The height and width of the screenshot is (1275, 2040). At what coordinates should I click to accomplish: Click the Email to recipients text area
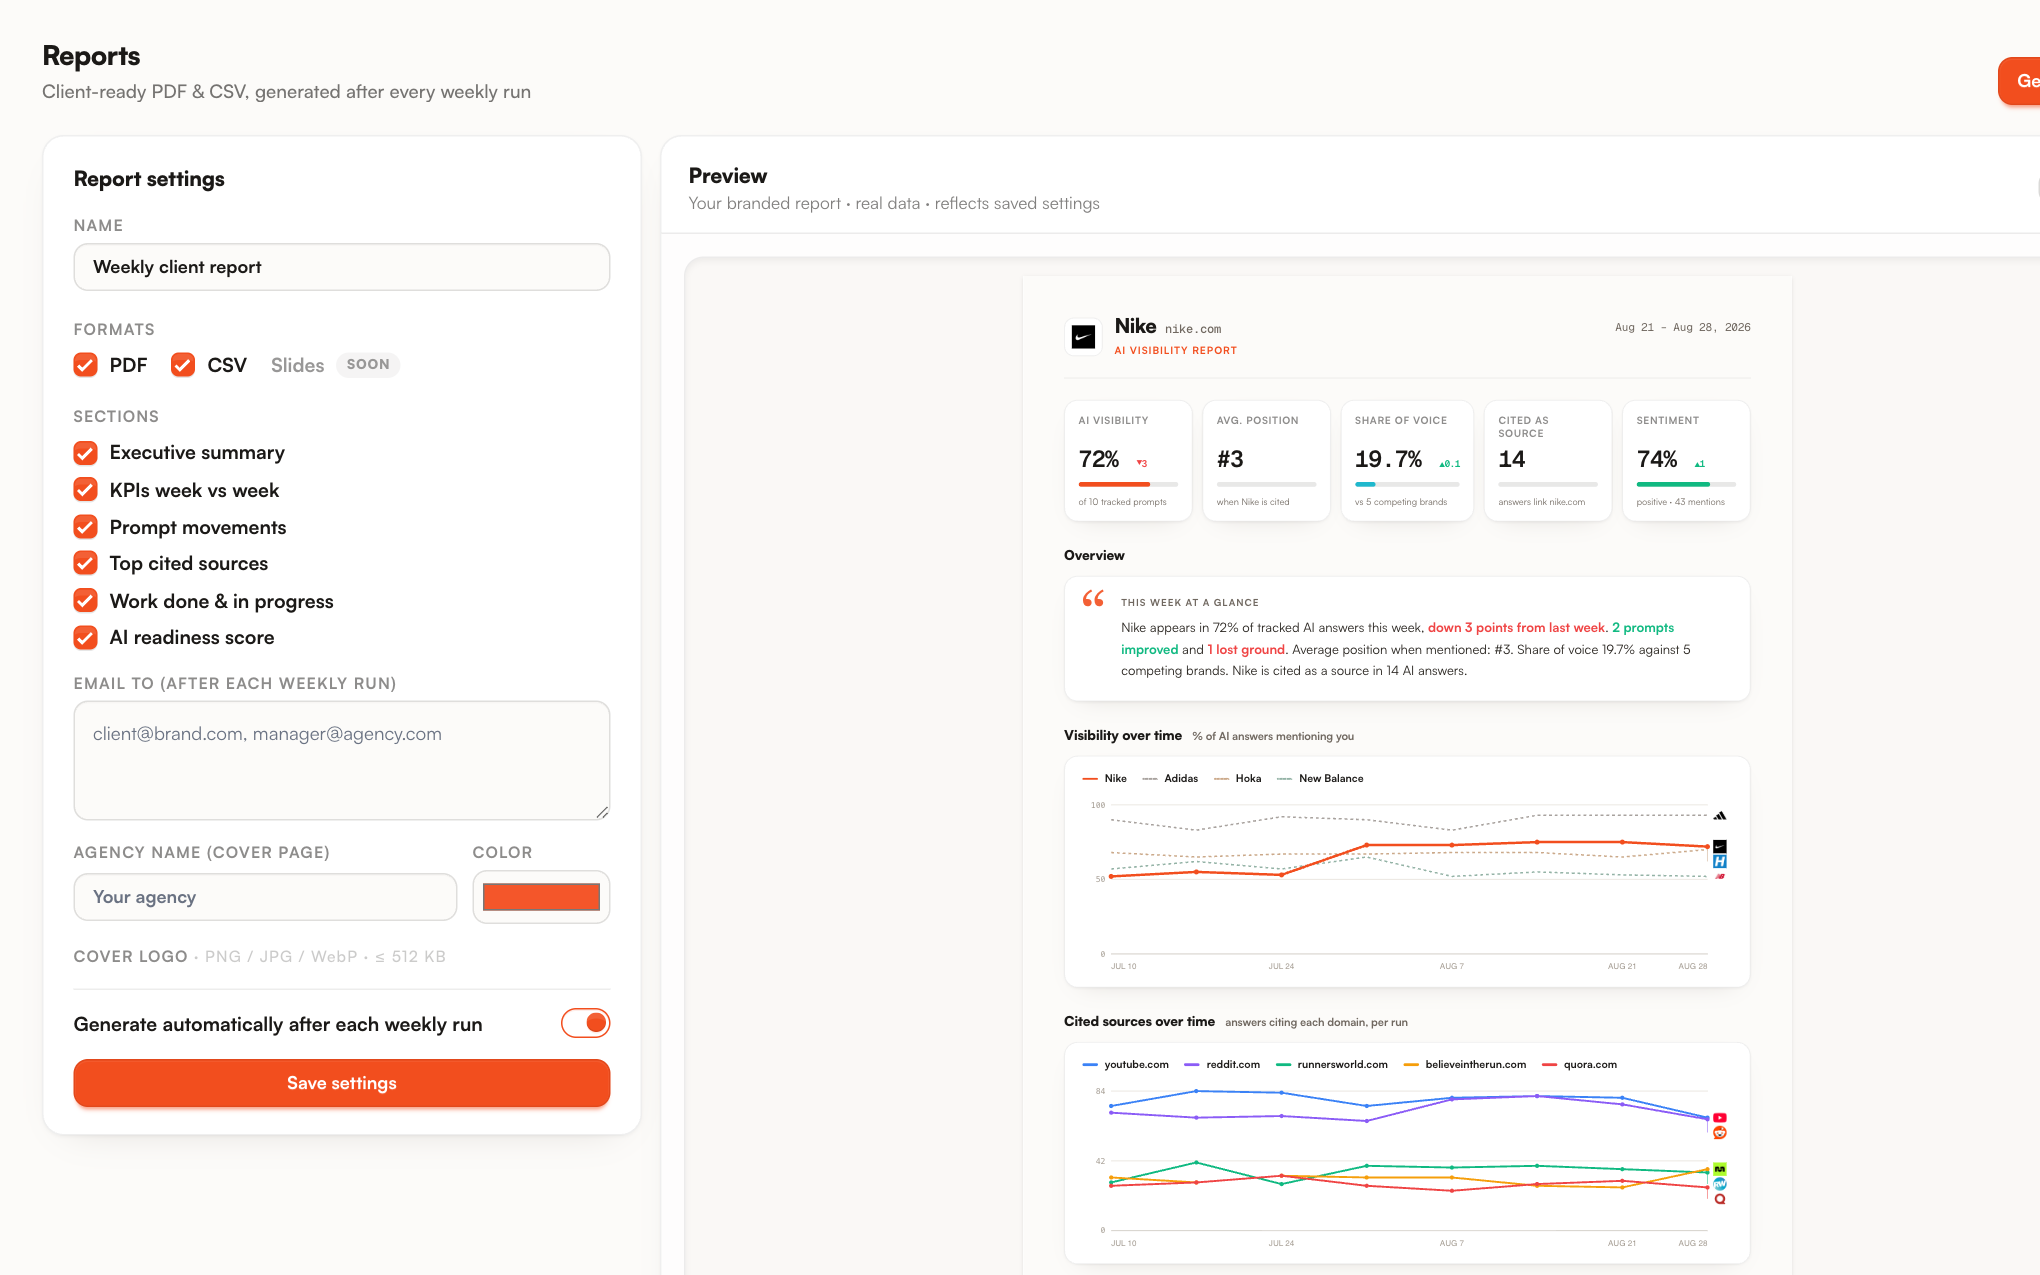point(342,760)
